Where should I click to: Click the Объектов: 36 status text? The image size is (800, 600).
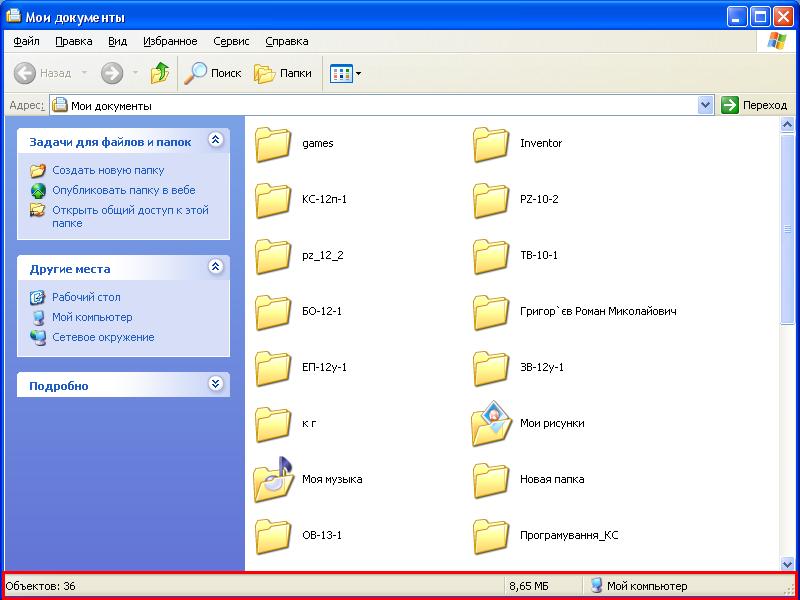pos(40,586)
